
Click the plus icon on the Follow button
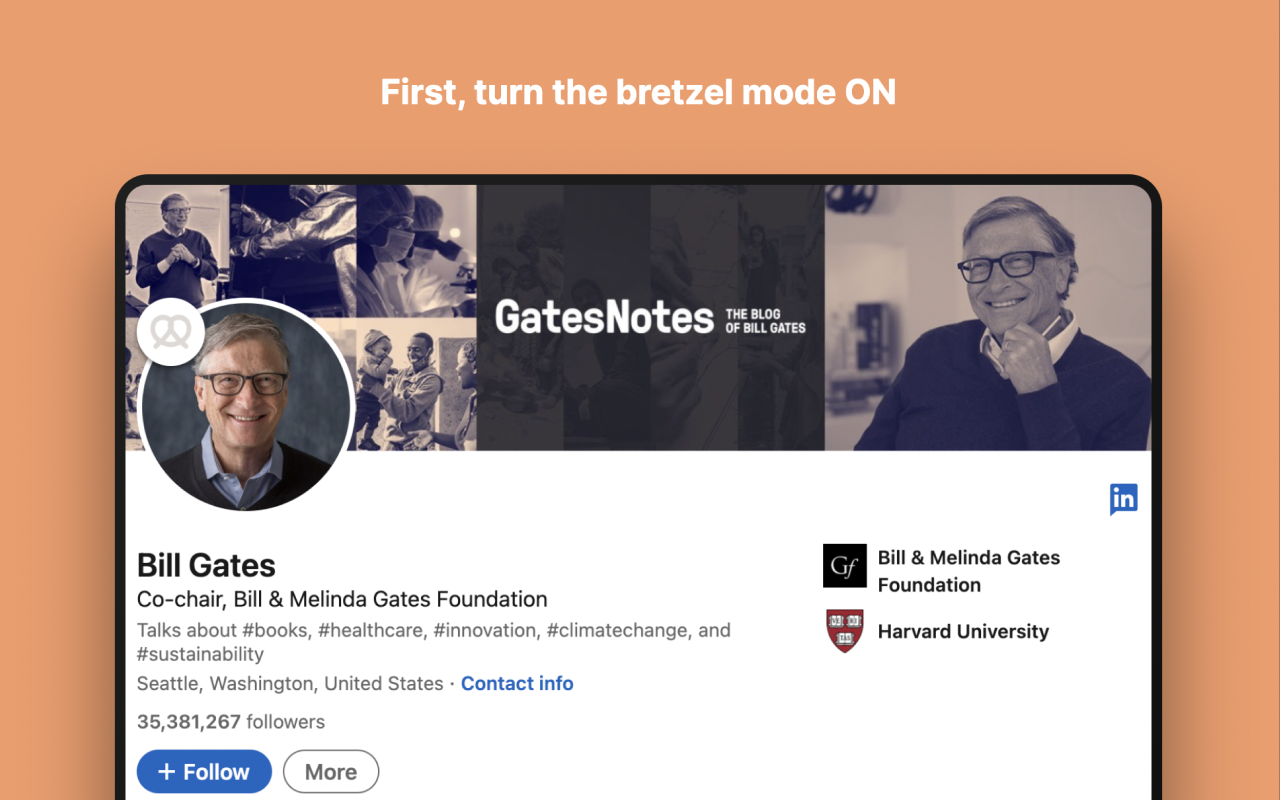click(x=167, y=772)
